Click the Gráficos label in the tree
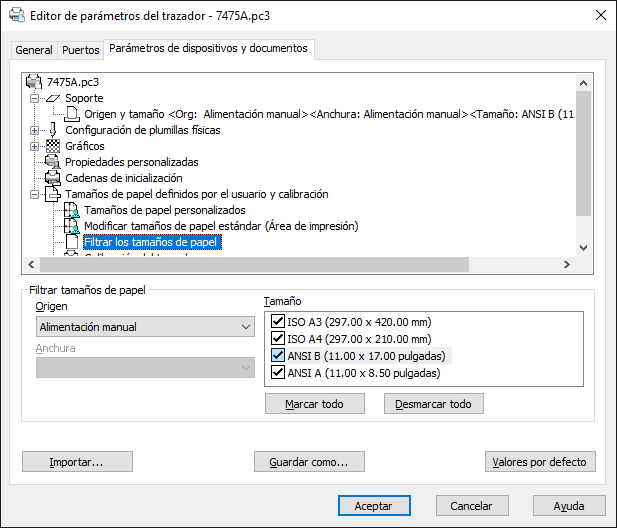The height and width of the screenshot is (528, 617). (x=85, y=146)
